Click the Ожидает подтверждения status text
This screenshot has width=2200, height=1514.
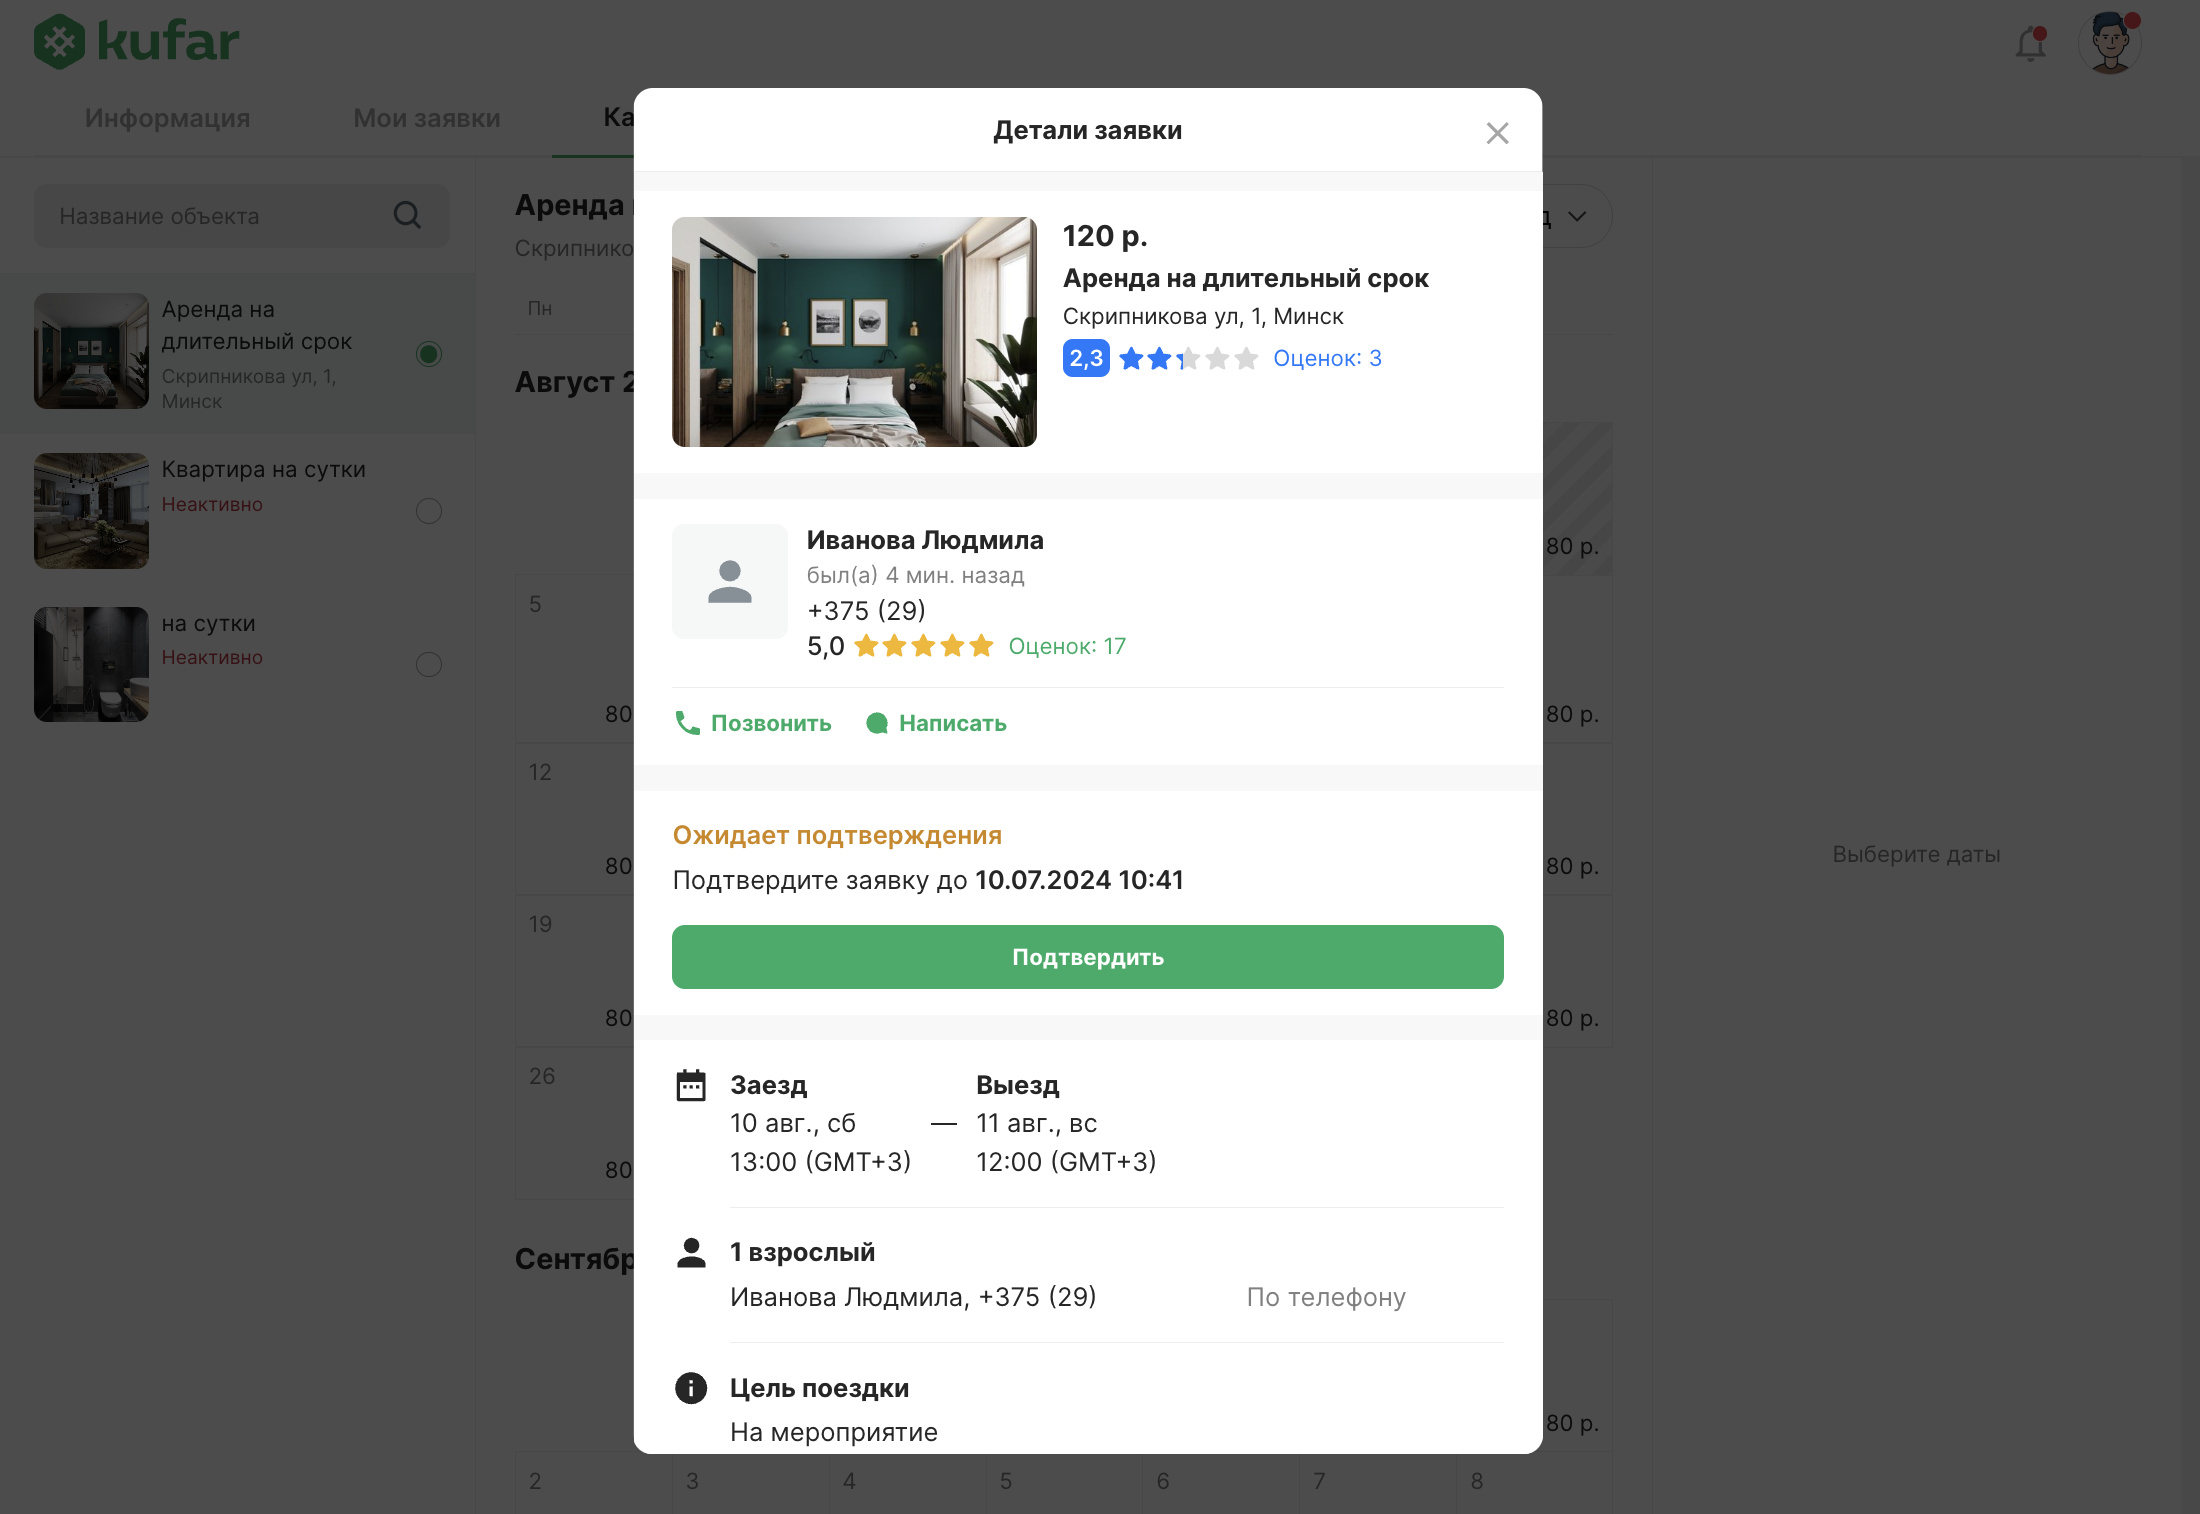click(x=837, y=835)
